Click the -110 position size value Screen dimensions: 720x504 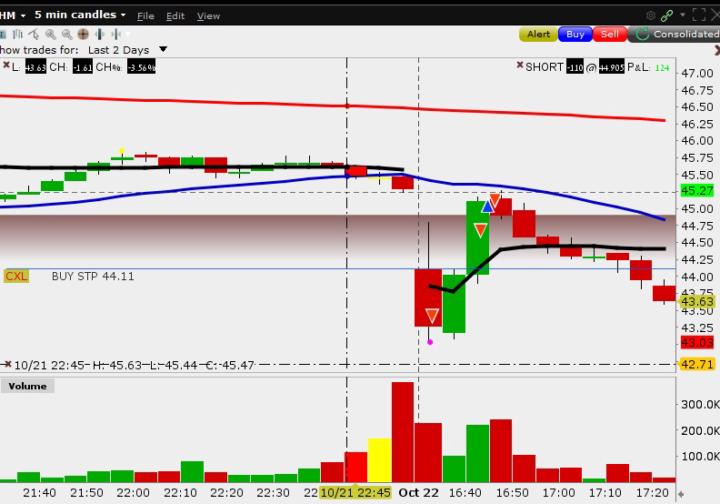[574, 67]
